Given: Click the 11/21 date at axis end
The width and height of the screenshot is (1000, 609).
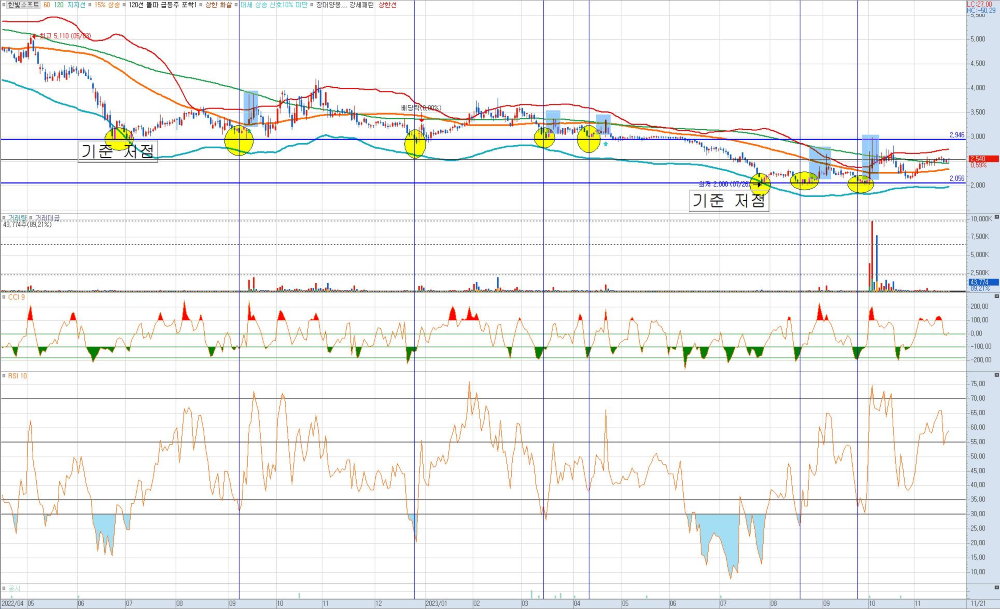Looking at the screenshot, I should point(977,603).
